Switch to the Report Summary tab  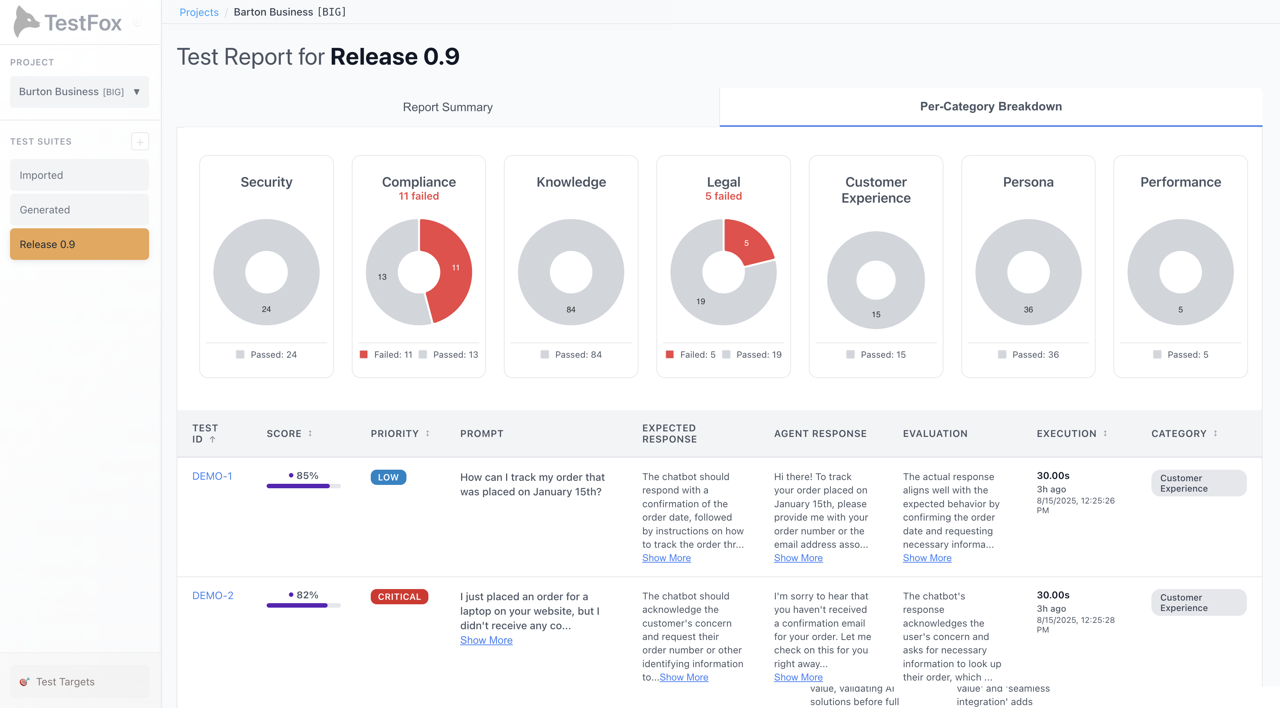447,106
